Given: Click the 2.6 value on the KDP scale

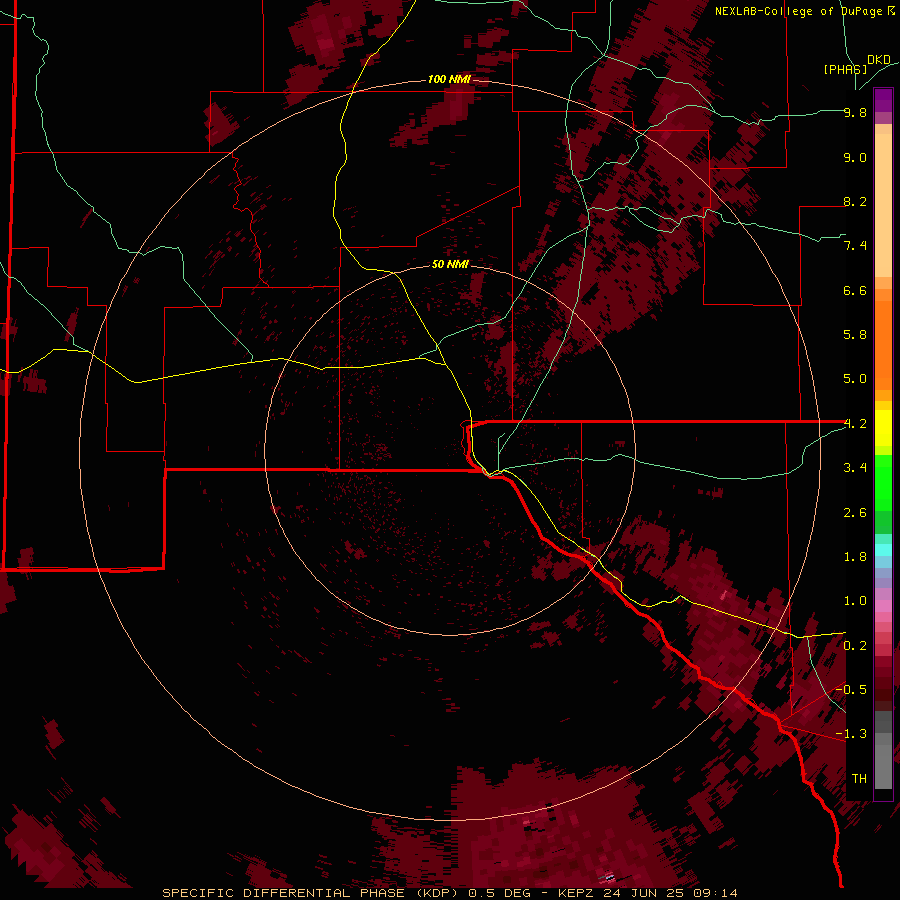Looking at the screenshot, I should tap(855, 513).
